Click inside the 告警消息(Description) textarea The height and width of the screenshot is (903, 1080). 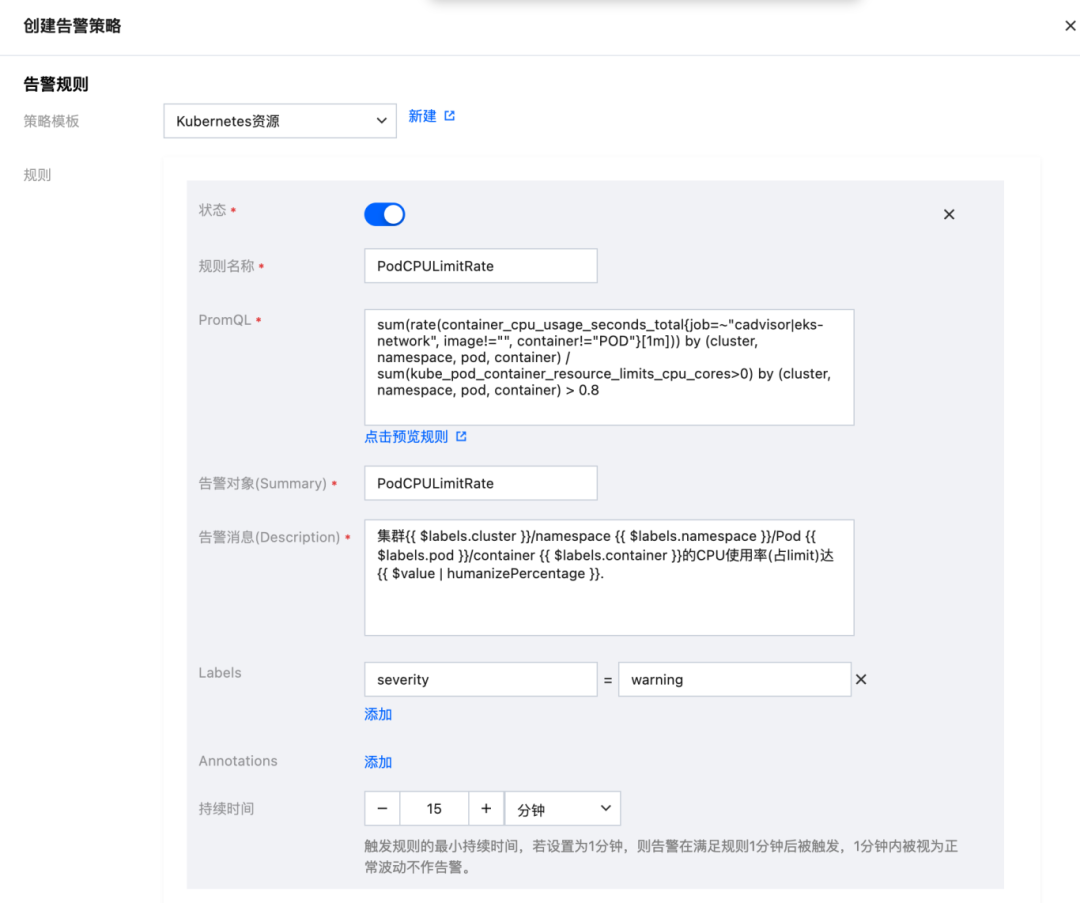609,577
